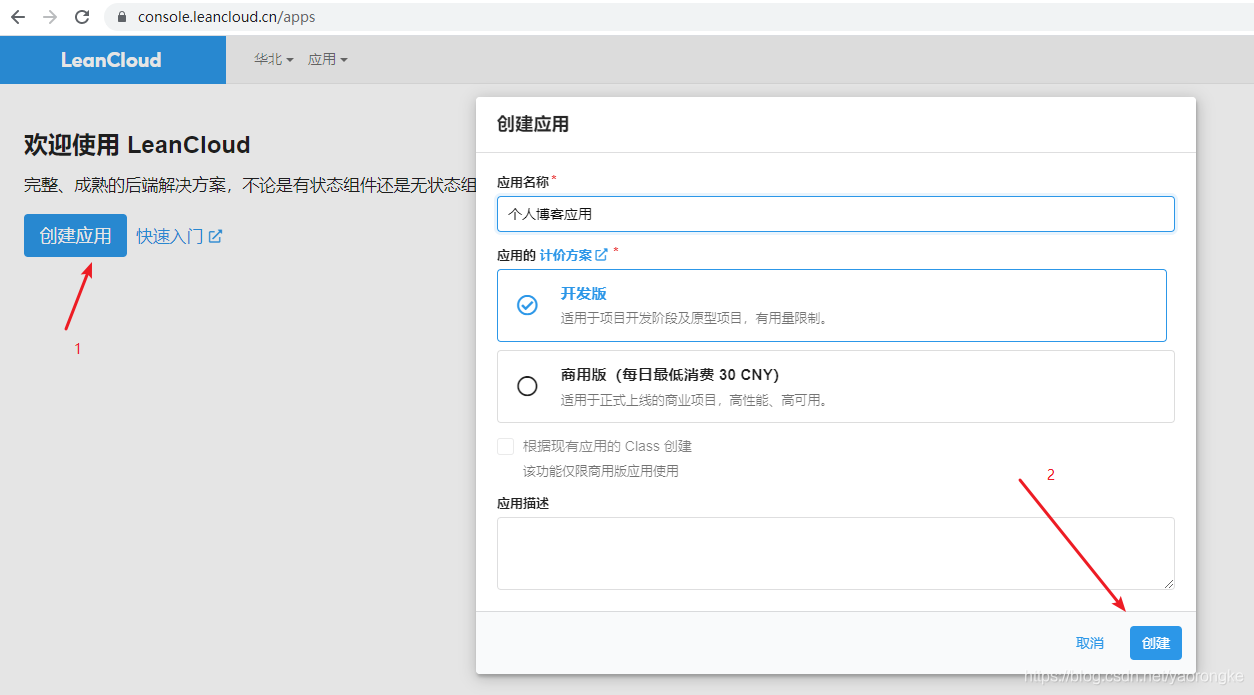Select the 开发版 plan card
This screenshot has height=695, width=1254.
832,305
